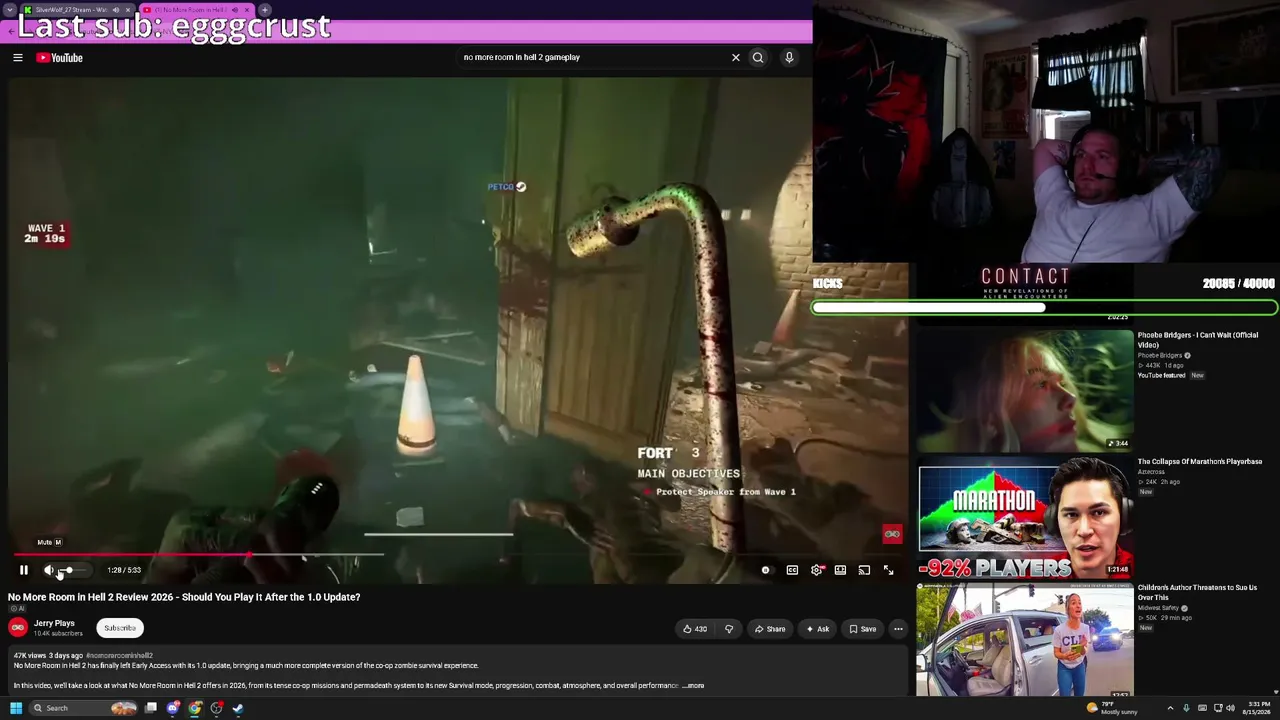Viewport: 1280px width, 720px height.
Task: Toggle autoplay in the video player
Action: coord(766,570)
